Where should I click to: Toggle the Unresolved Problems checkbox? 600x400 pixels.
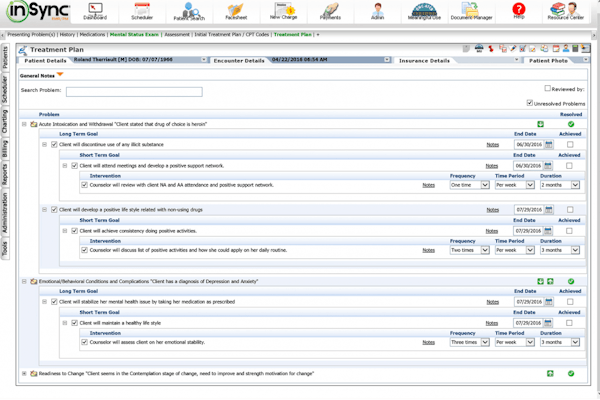530,103
